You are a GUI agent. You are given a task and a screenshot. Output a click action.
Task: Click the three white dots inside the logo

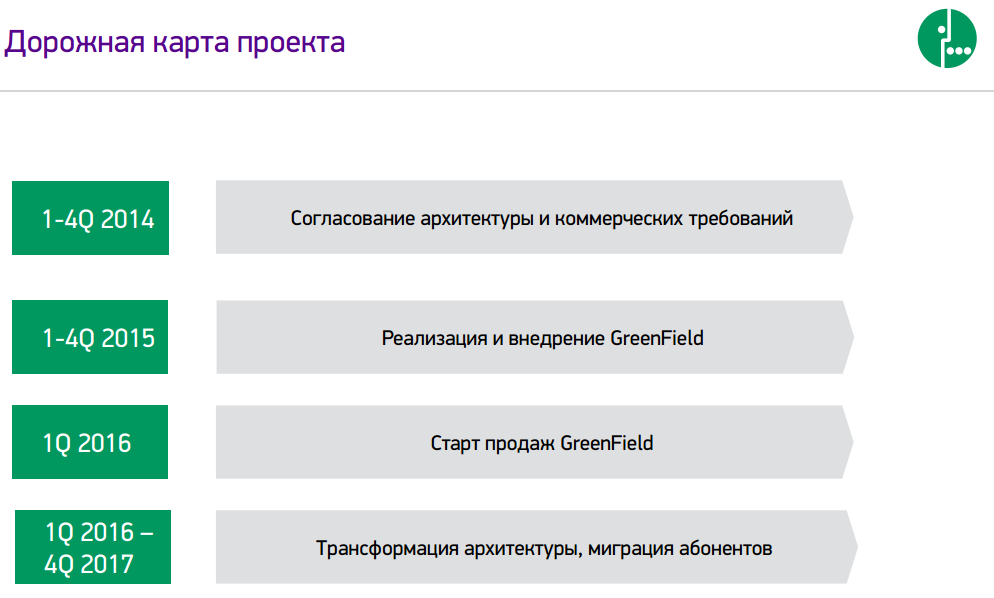tap(960, 49)
